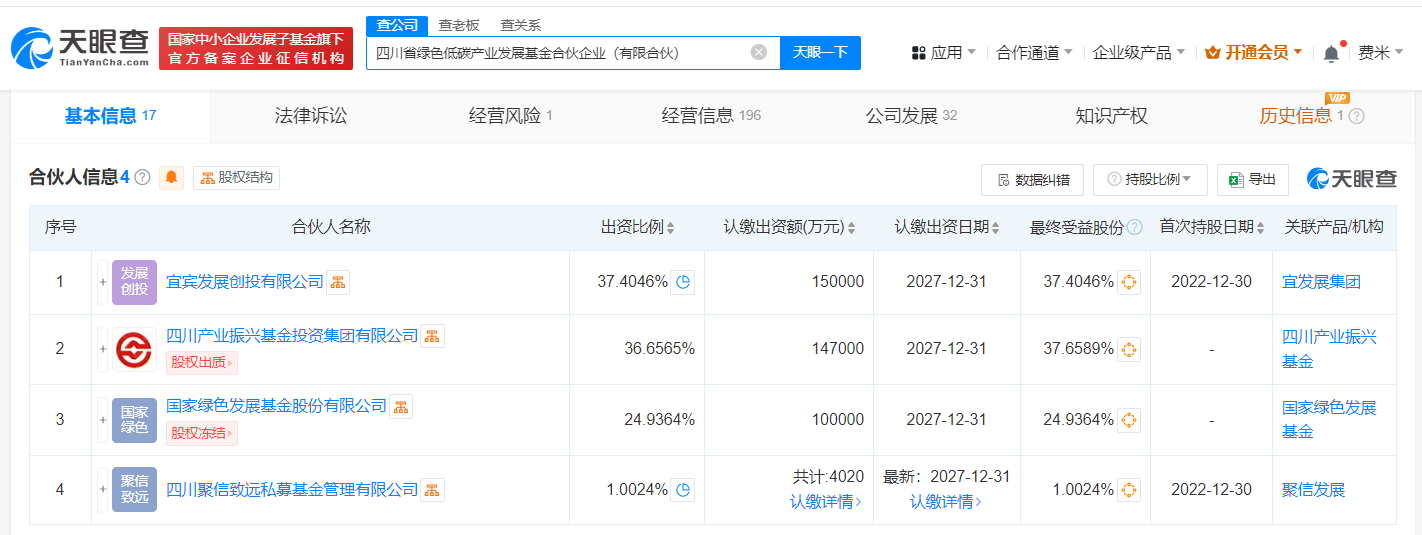Open the 聚信发展 related link
Screen dimensions: 1422x535
coord(1314,490)
